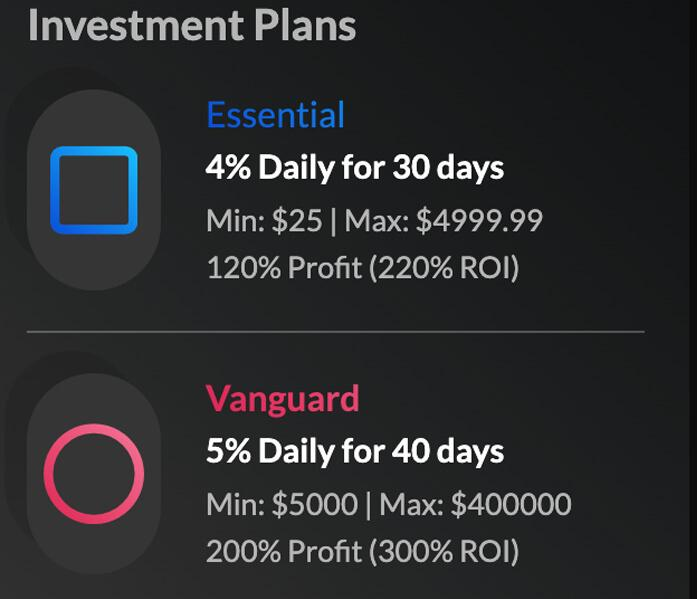
Task: Click the pink circle Vanguard plan icon
Action: tap(93, 474)
